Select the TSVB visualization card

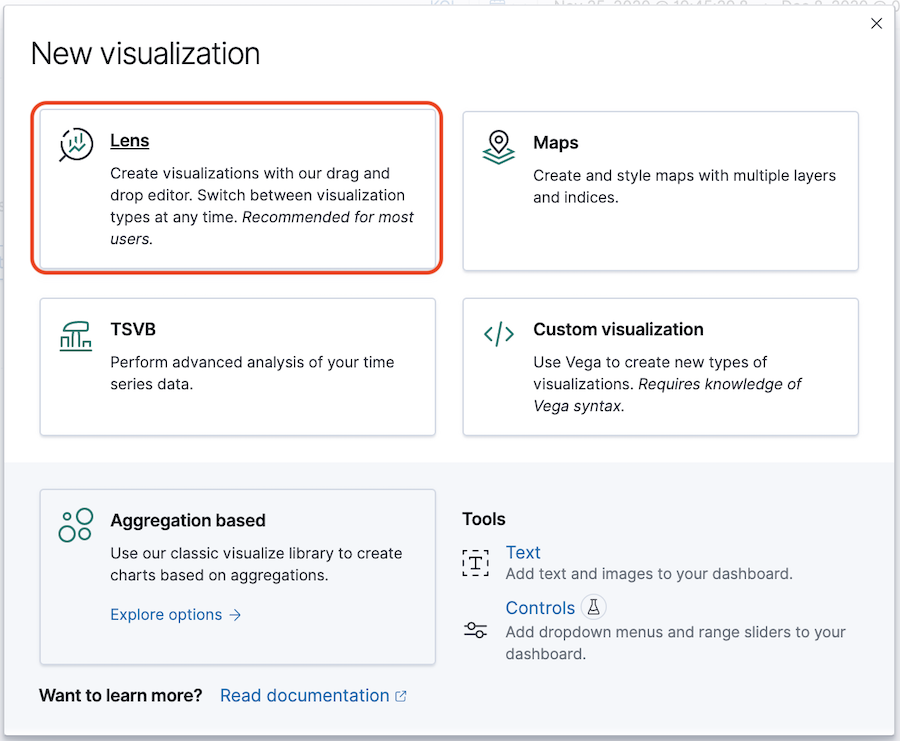click(x=237, y=366)
